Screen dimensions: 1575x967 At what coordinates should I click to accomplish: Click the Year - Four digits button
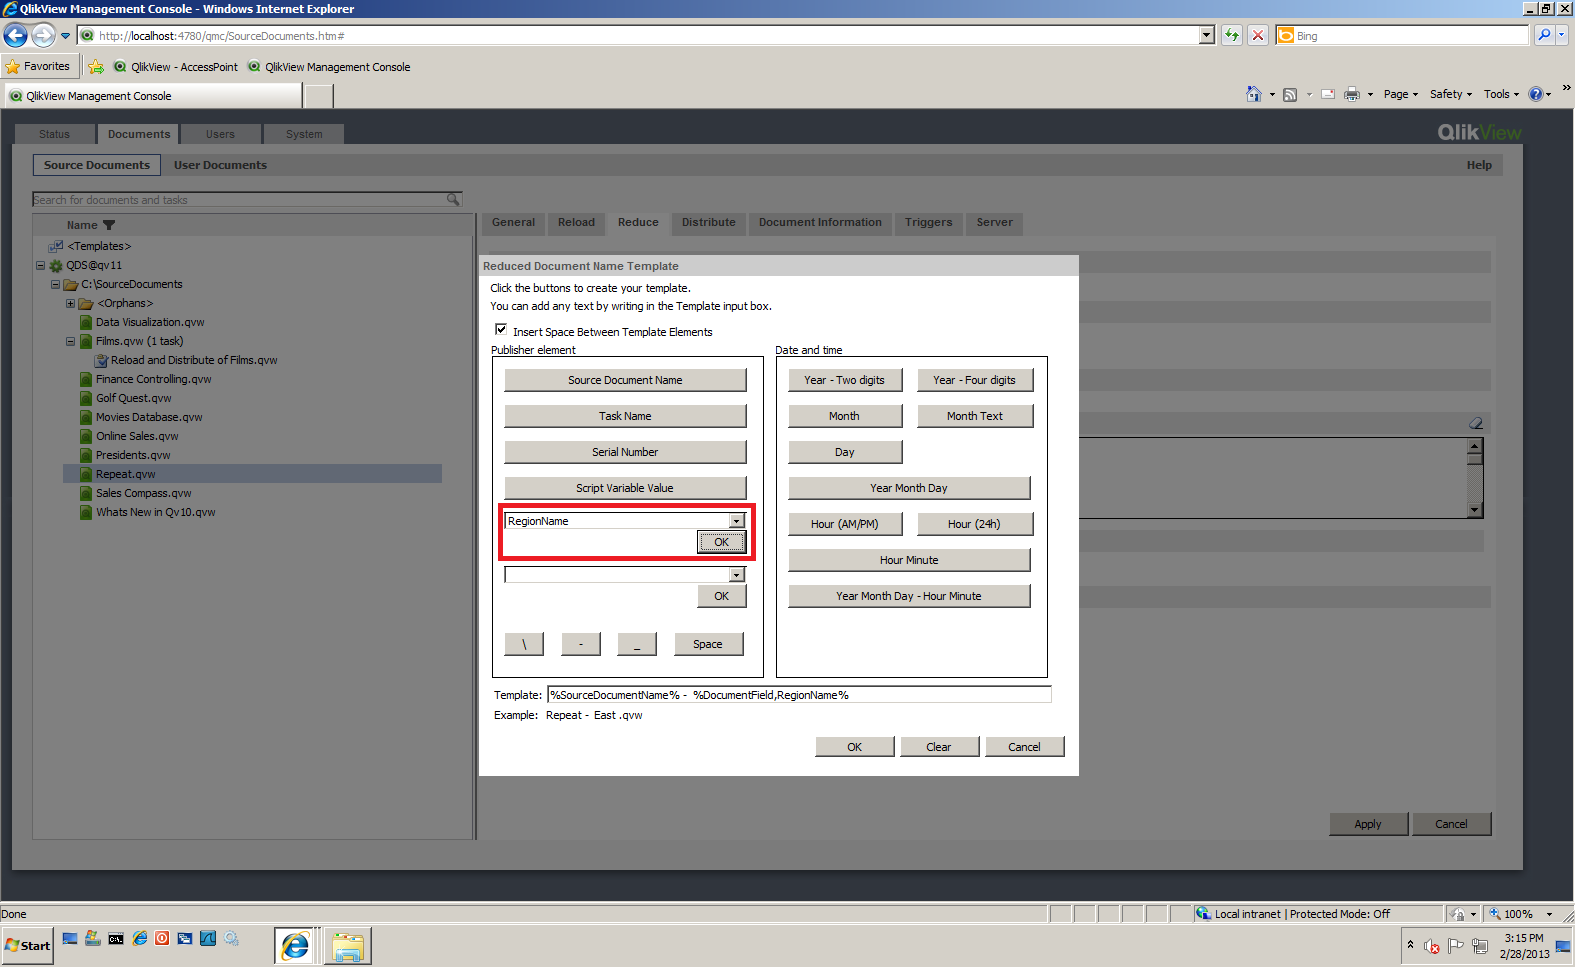(x=975, y=380)
